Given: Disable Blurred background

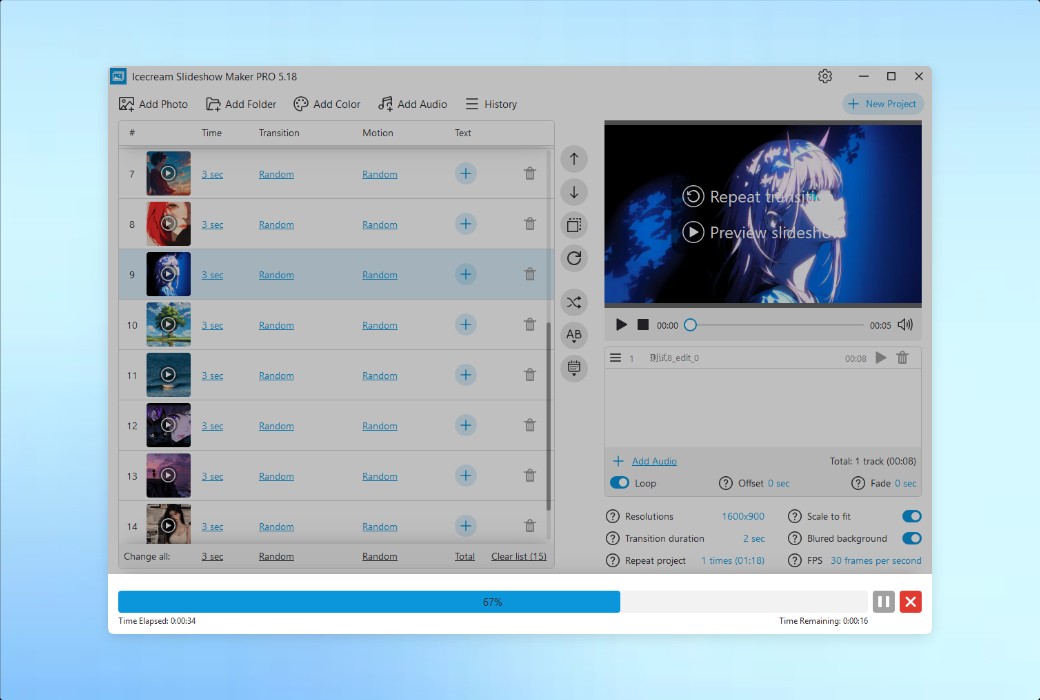Looking at the screenshot, I should click(x=909, y=538).
